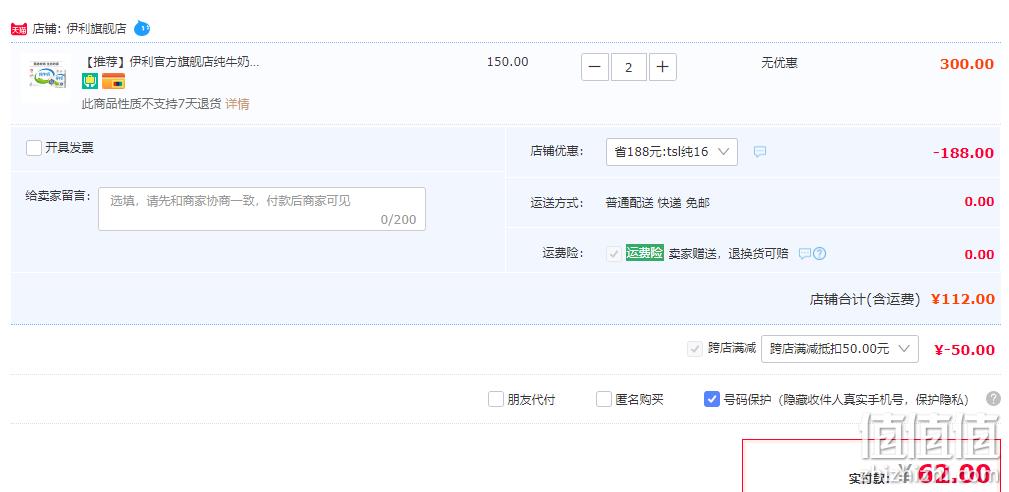The height and width of the screenshot is (492, 1009).
Task: Open the 跨店满减抵扣50.00元 dropdown
Action: click(x=840, y=349)
